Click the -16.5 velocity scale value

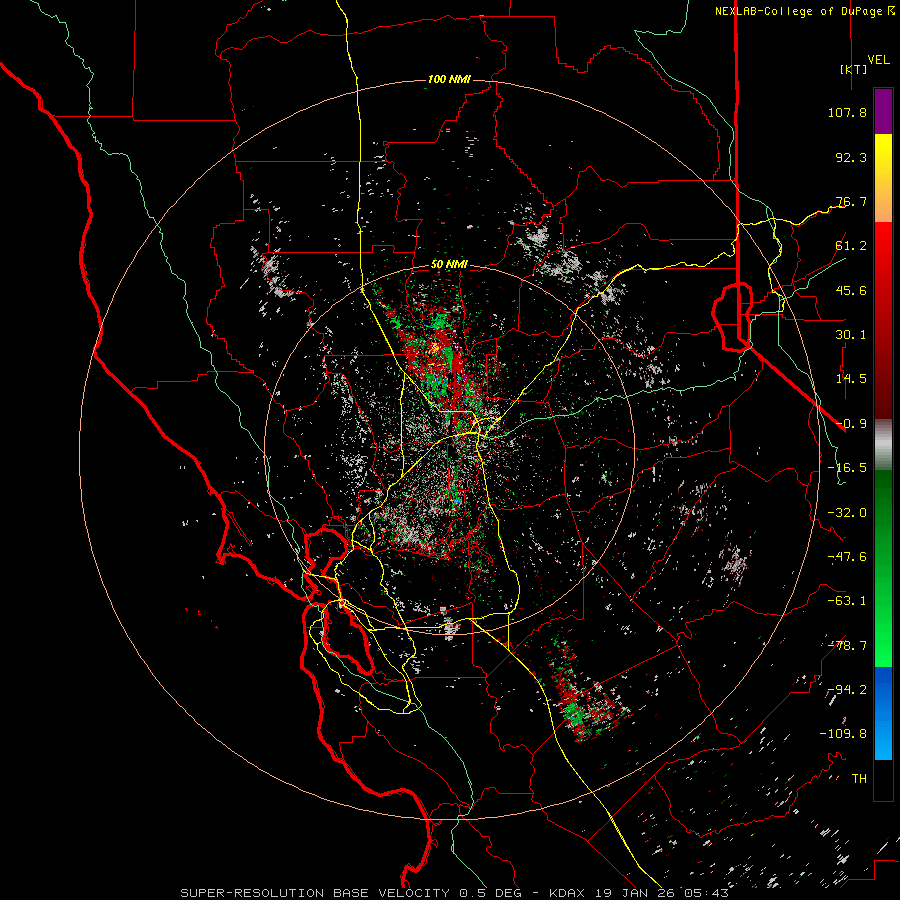click(x=847, y=468)
